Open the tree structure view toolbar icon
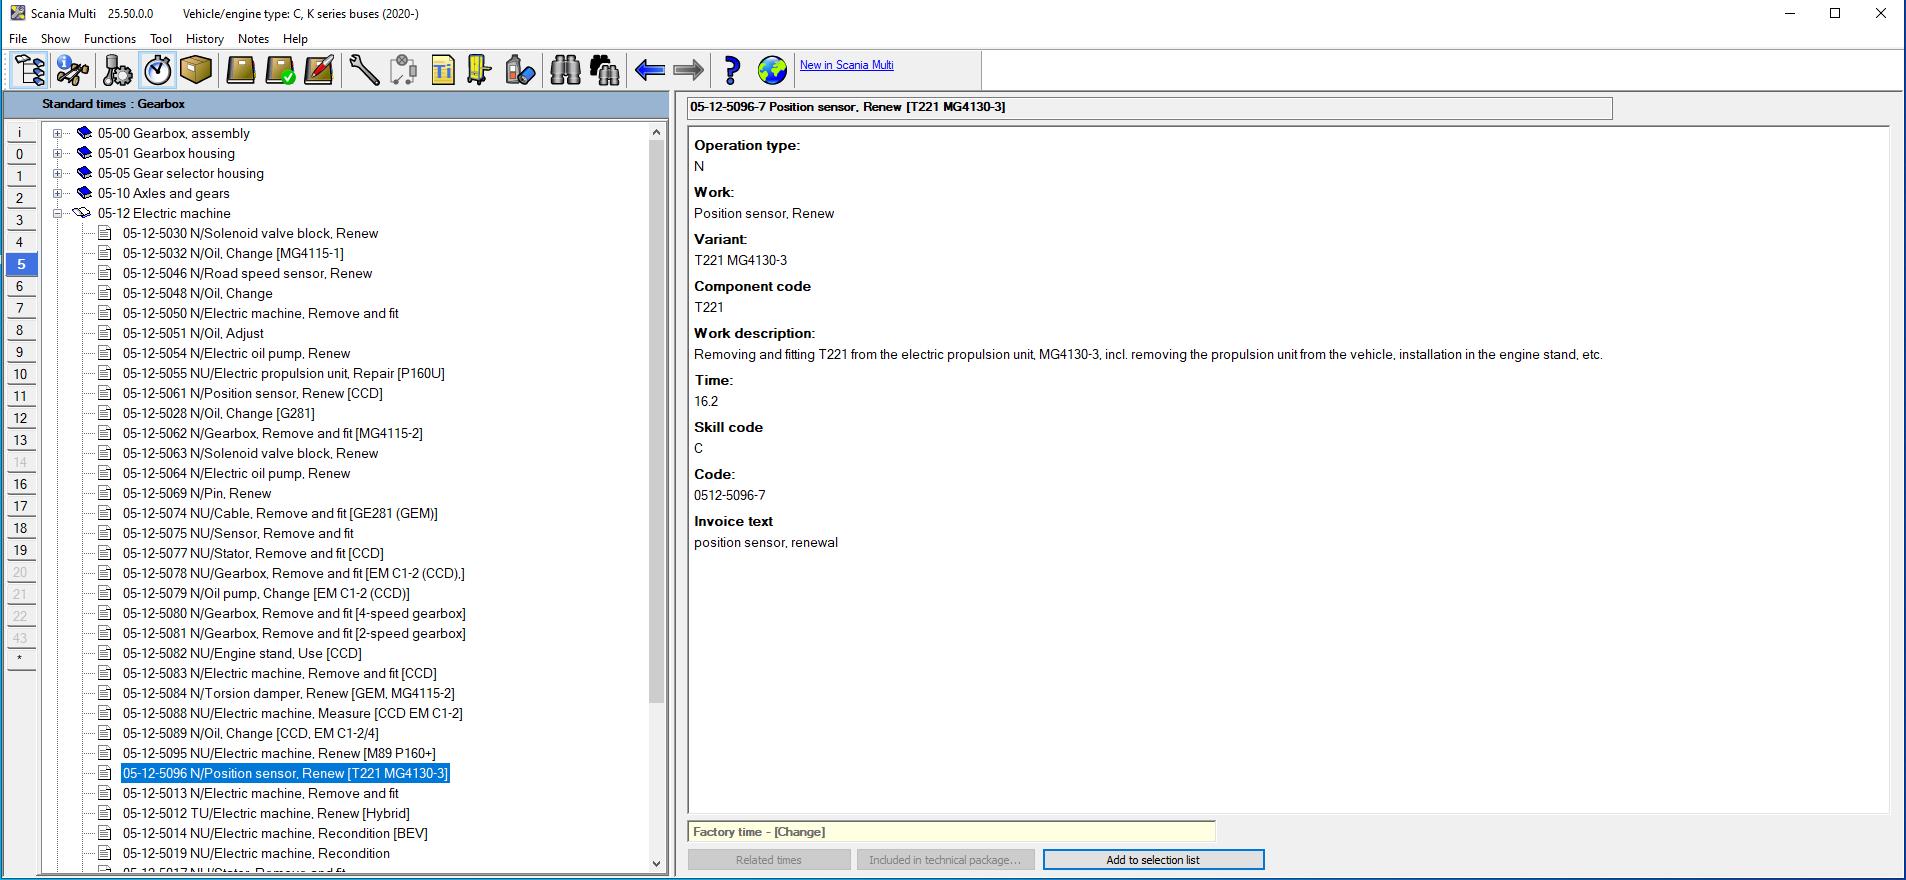The height and width of the screenshot is (880, 1906). coord(30,70)
